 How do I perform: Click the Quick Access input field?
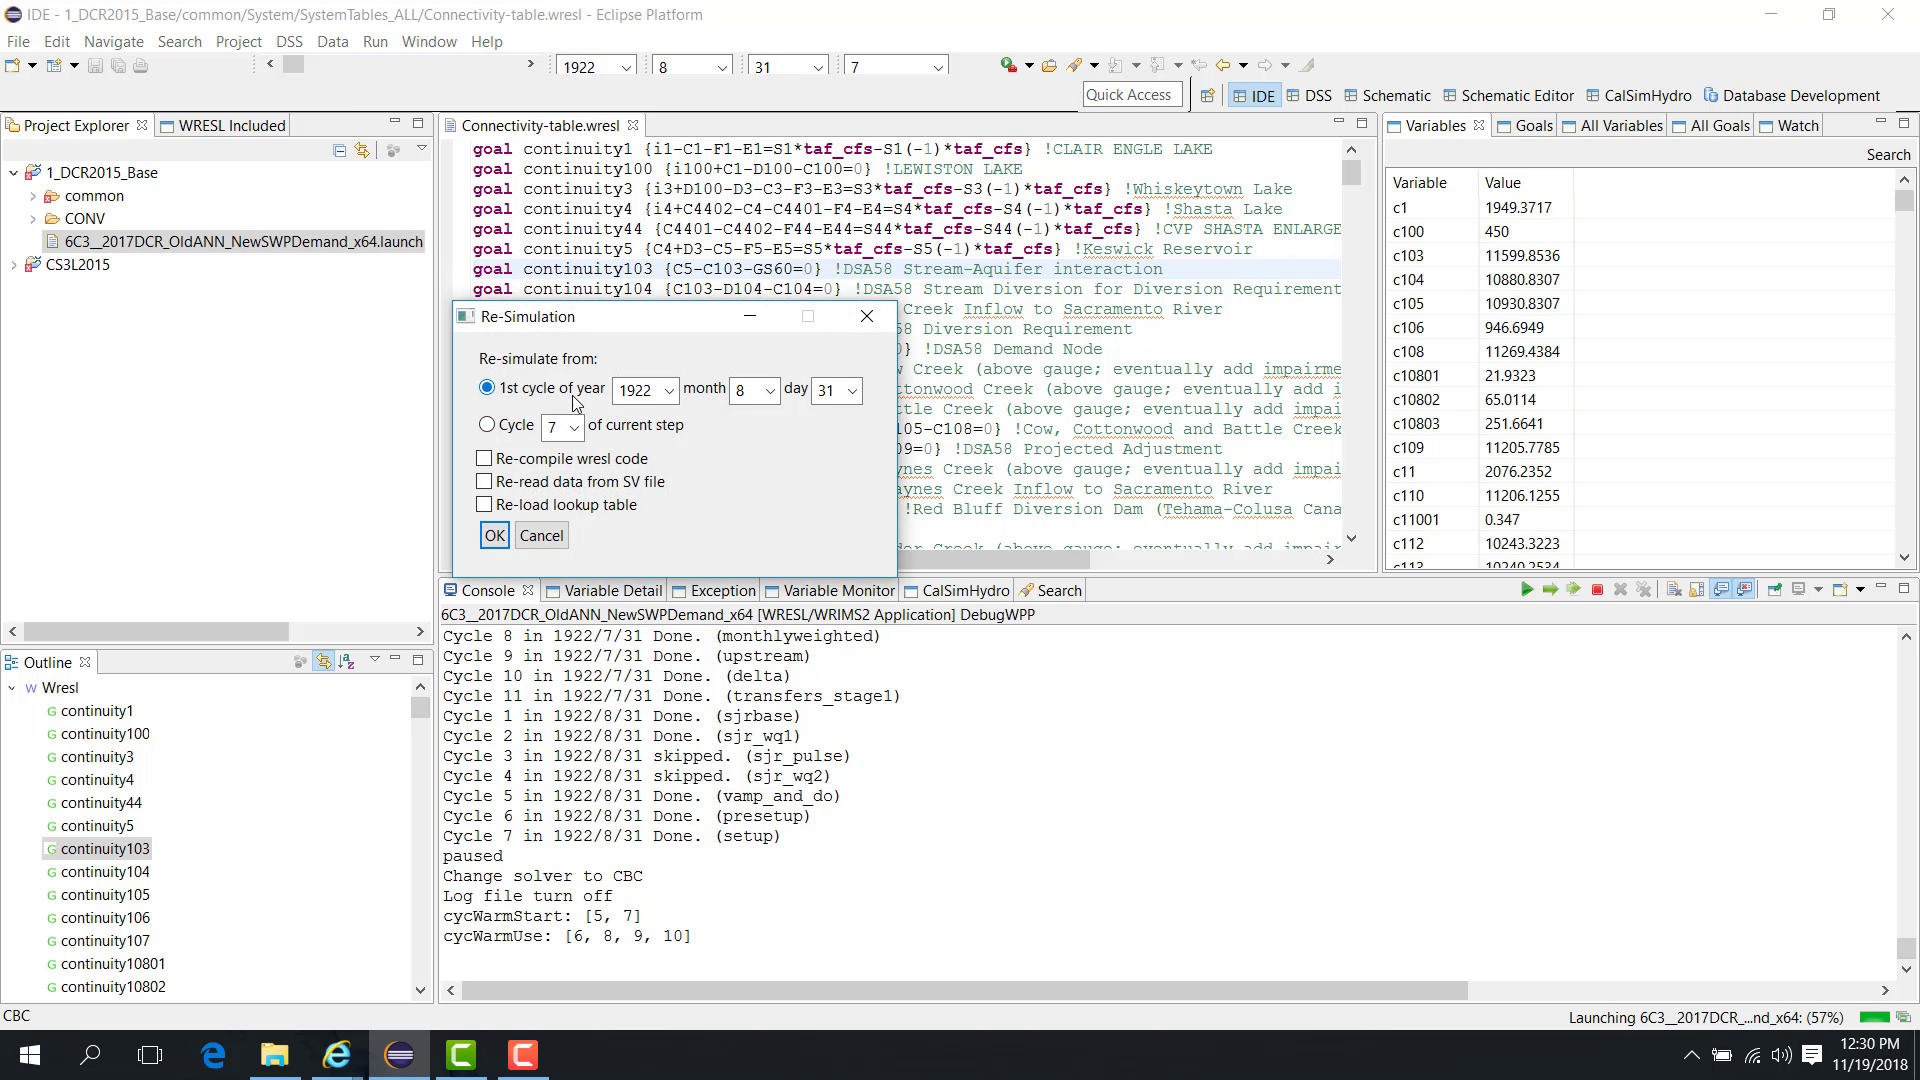pos(1132,95)
